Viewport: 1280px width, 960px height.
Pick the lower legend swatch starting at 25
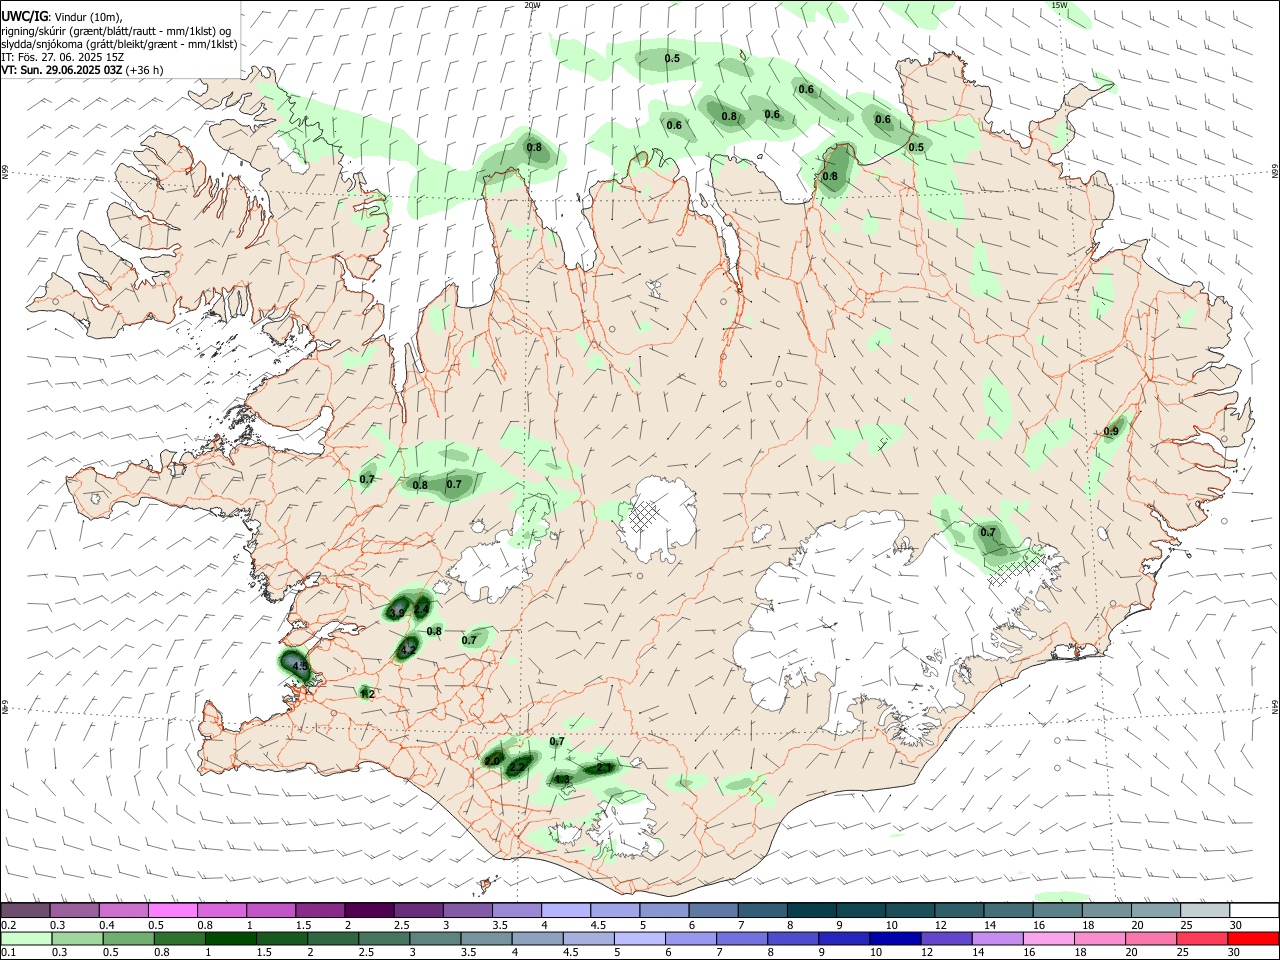click(x=1203, y=939)
